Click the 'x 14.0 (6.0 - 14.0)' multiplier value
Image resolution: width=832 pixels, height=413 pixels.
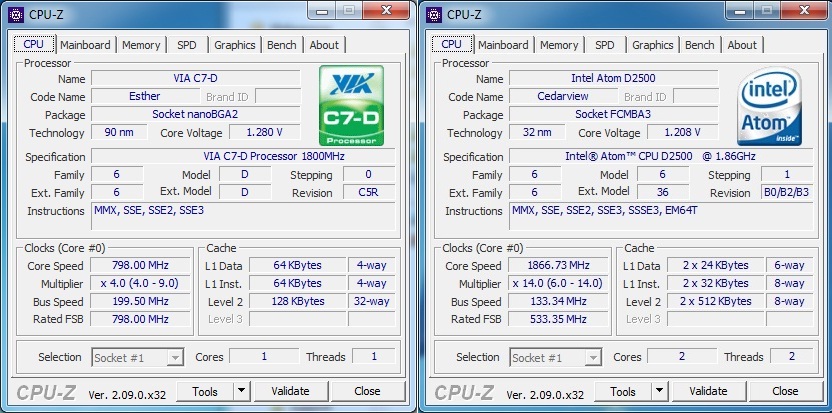pyautogui.click(x=558, y=283)
